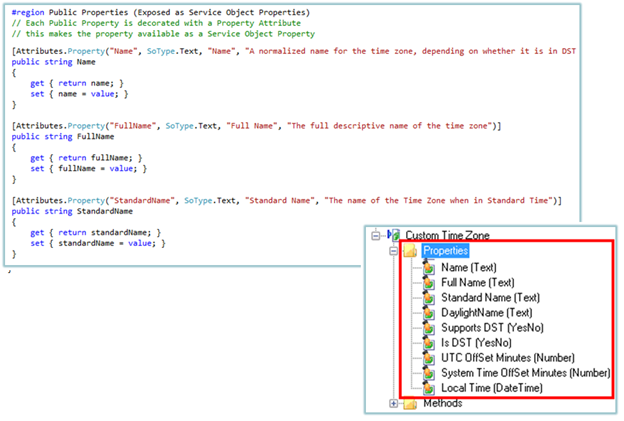The width and height of the screenshot is (624, 421).
Task: Collapse the Properties folder node
Action: click(x=394, y=251)
